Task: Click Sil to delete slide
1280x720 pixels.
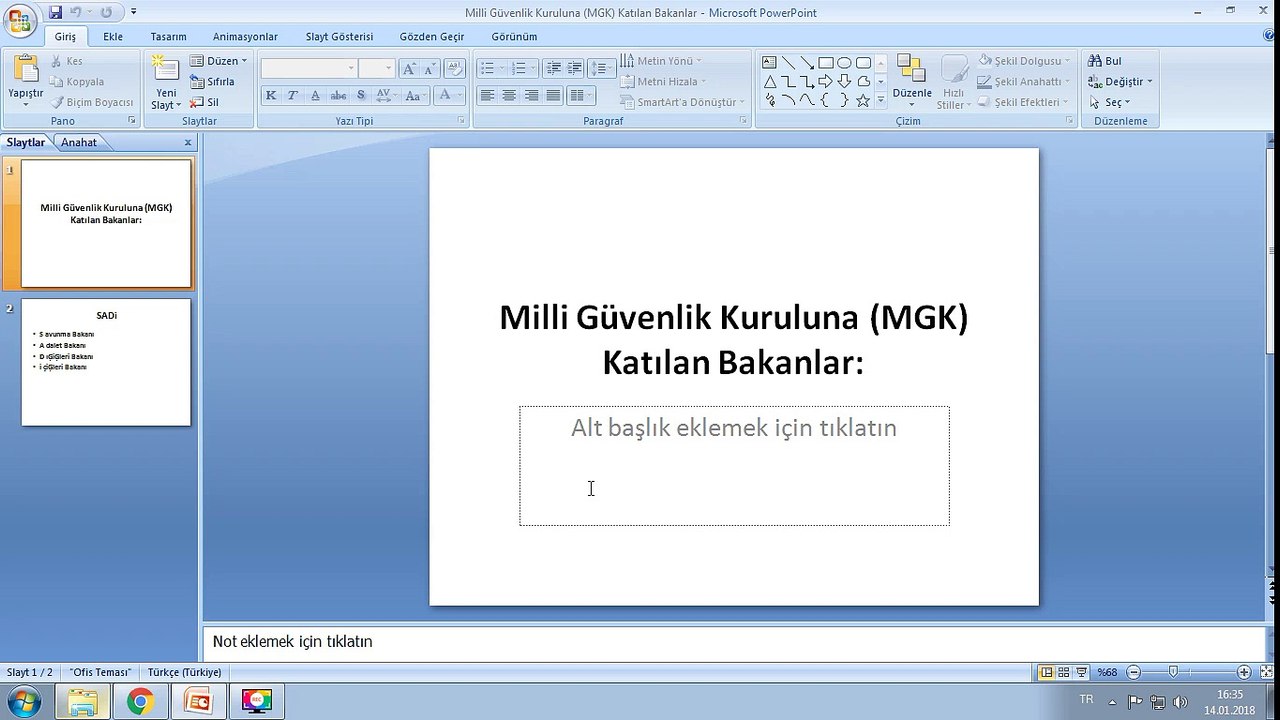Action: click(x=204, y=102)
